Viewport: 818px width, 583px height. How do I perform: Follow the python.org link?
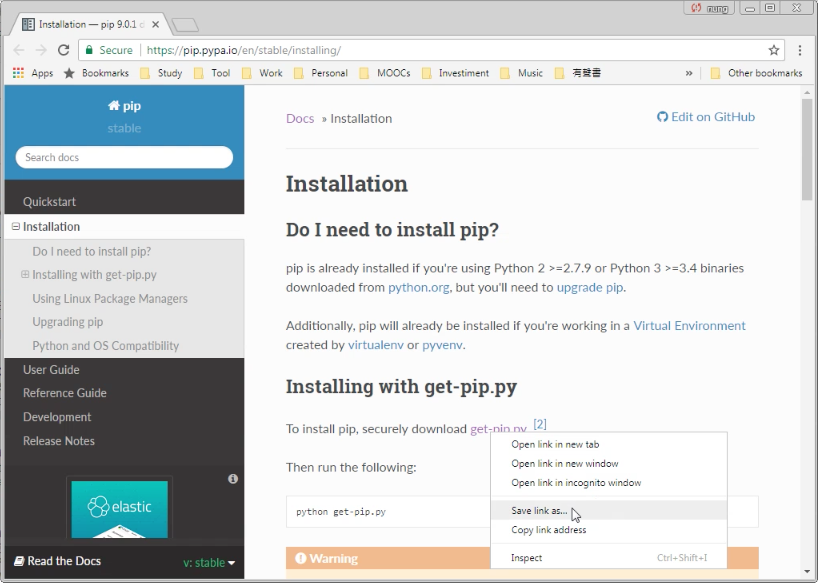click(418, 287)
